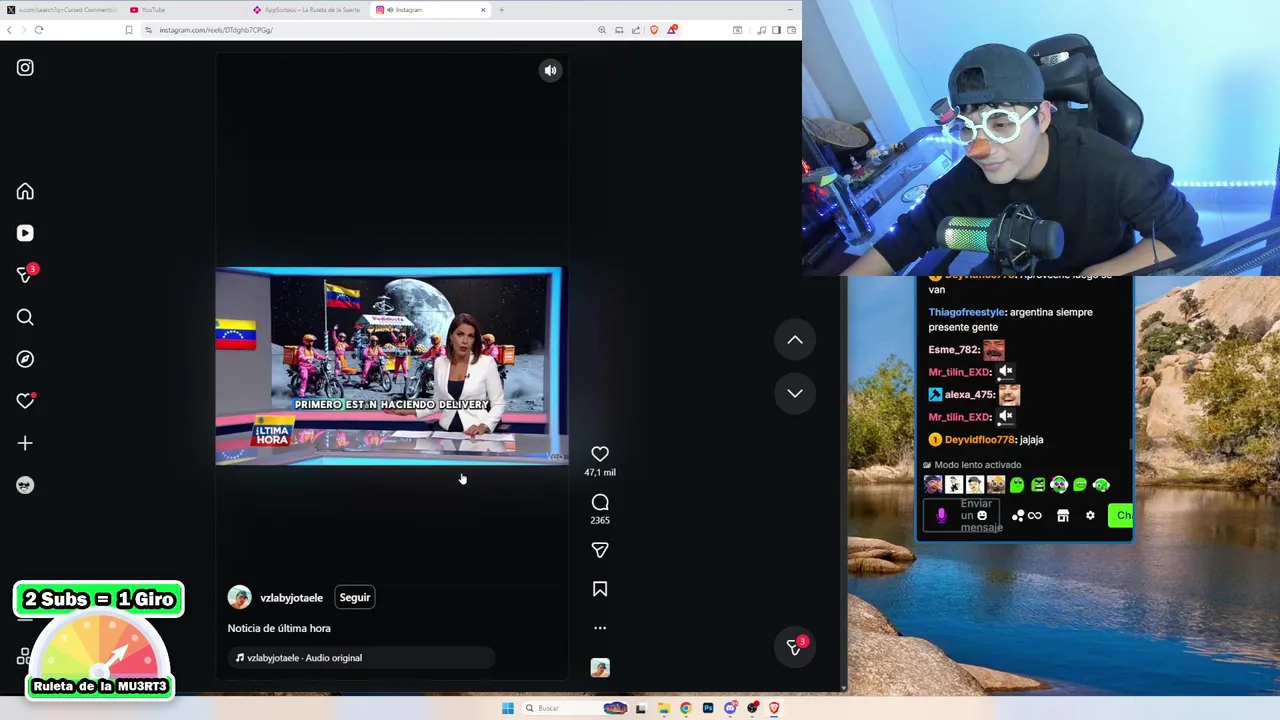This screenshot has width=1280, height=720.
Task: Follow vzlabyjotaele with Seguir button
Action: [355, 597]
